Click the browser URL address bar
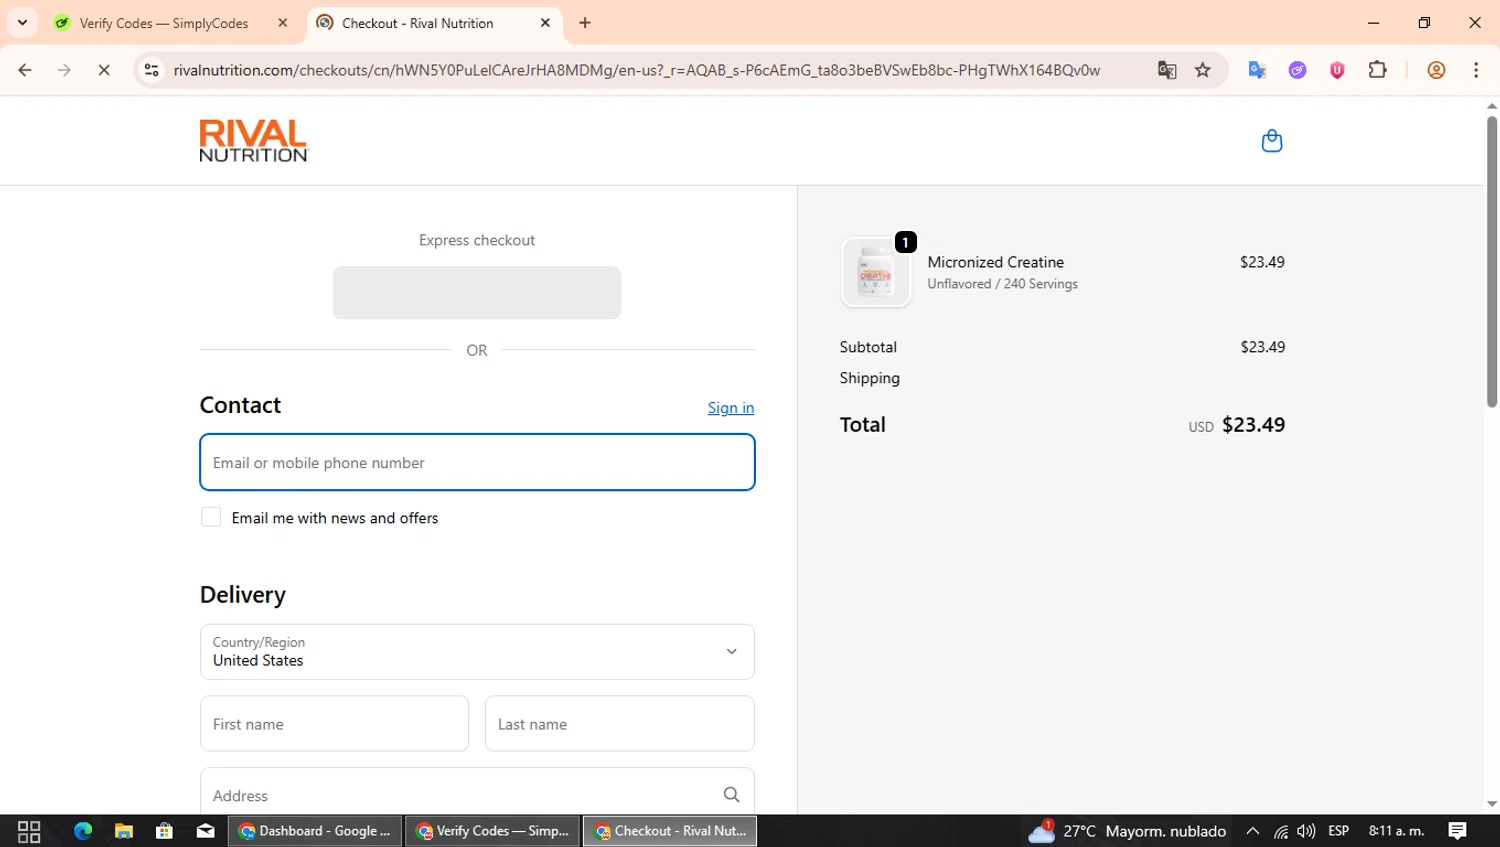 [637, 70]
